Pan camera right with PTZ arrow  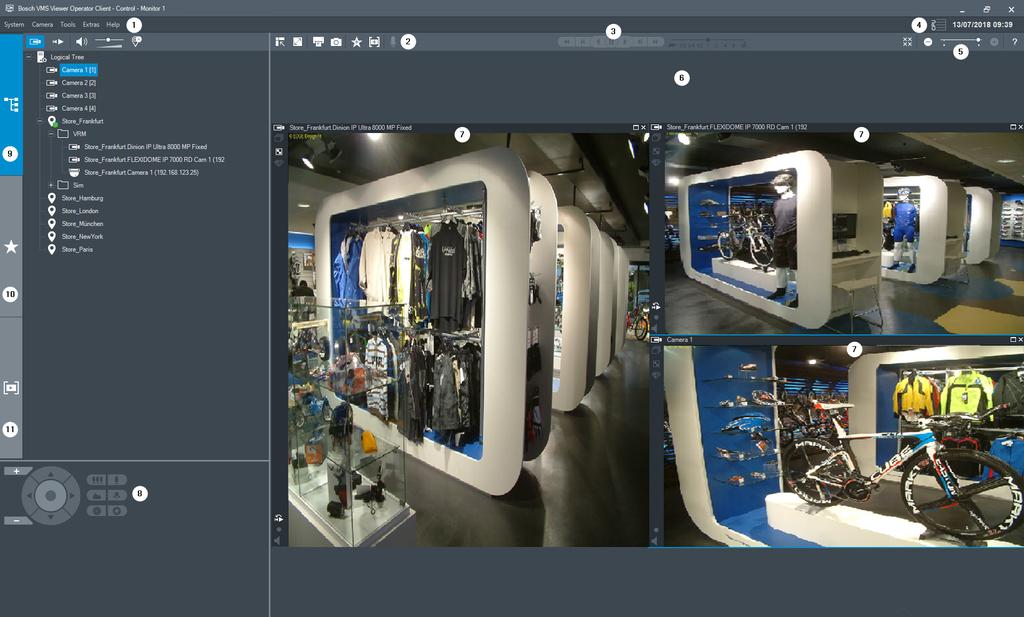72,496
